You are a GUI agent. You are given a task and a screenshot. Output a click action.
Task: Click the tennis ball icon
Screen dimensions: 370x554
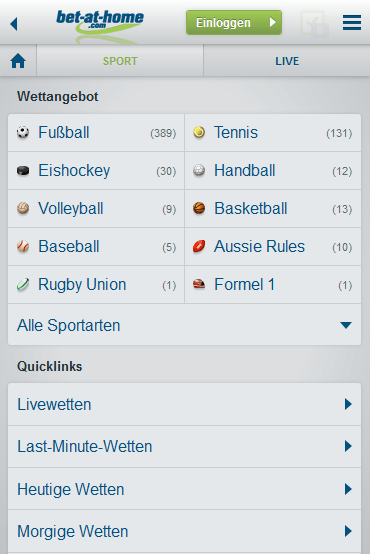click(x=199, y=132)
